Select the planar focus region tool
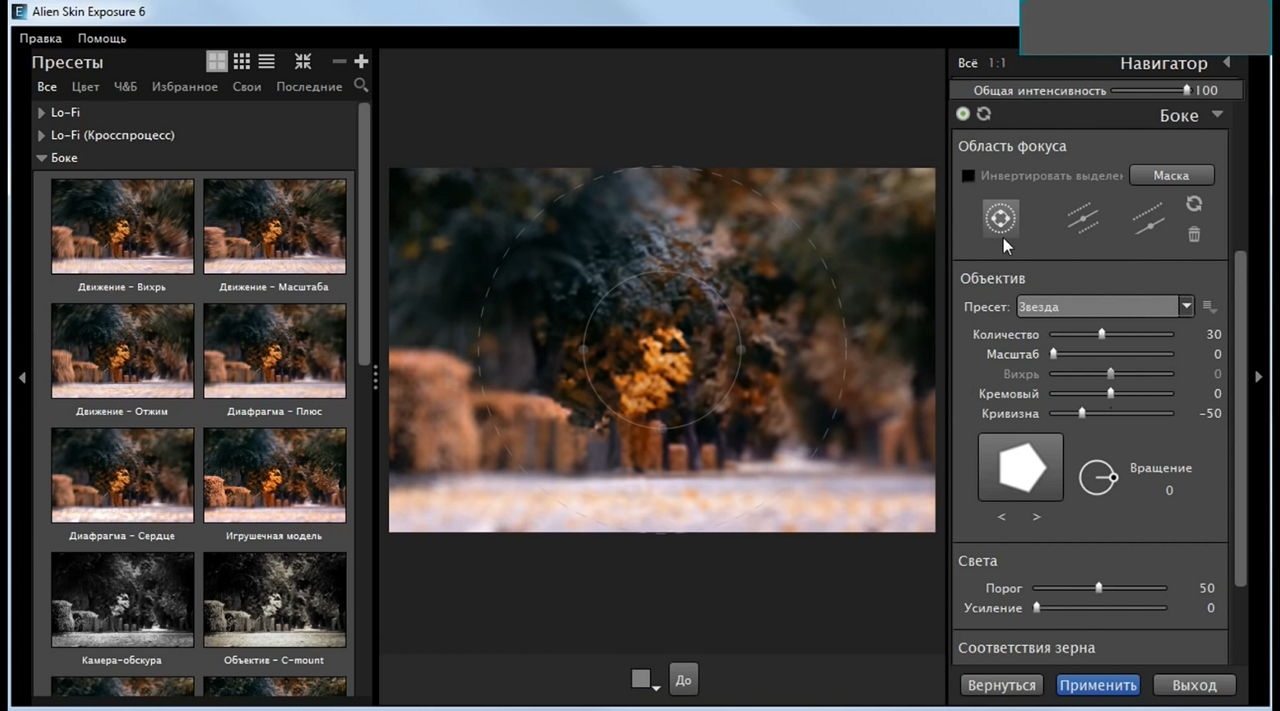Viewport: 1280px width, 711px height. (x=1083, y=218)
